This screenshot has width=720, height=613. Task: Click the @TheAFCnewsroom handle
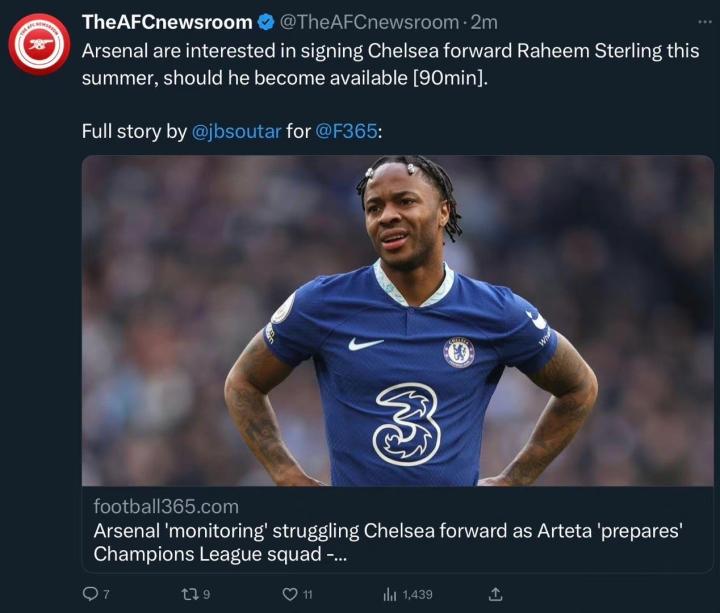click(369, 22)
